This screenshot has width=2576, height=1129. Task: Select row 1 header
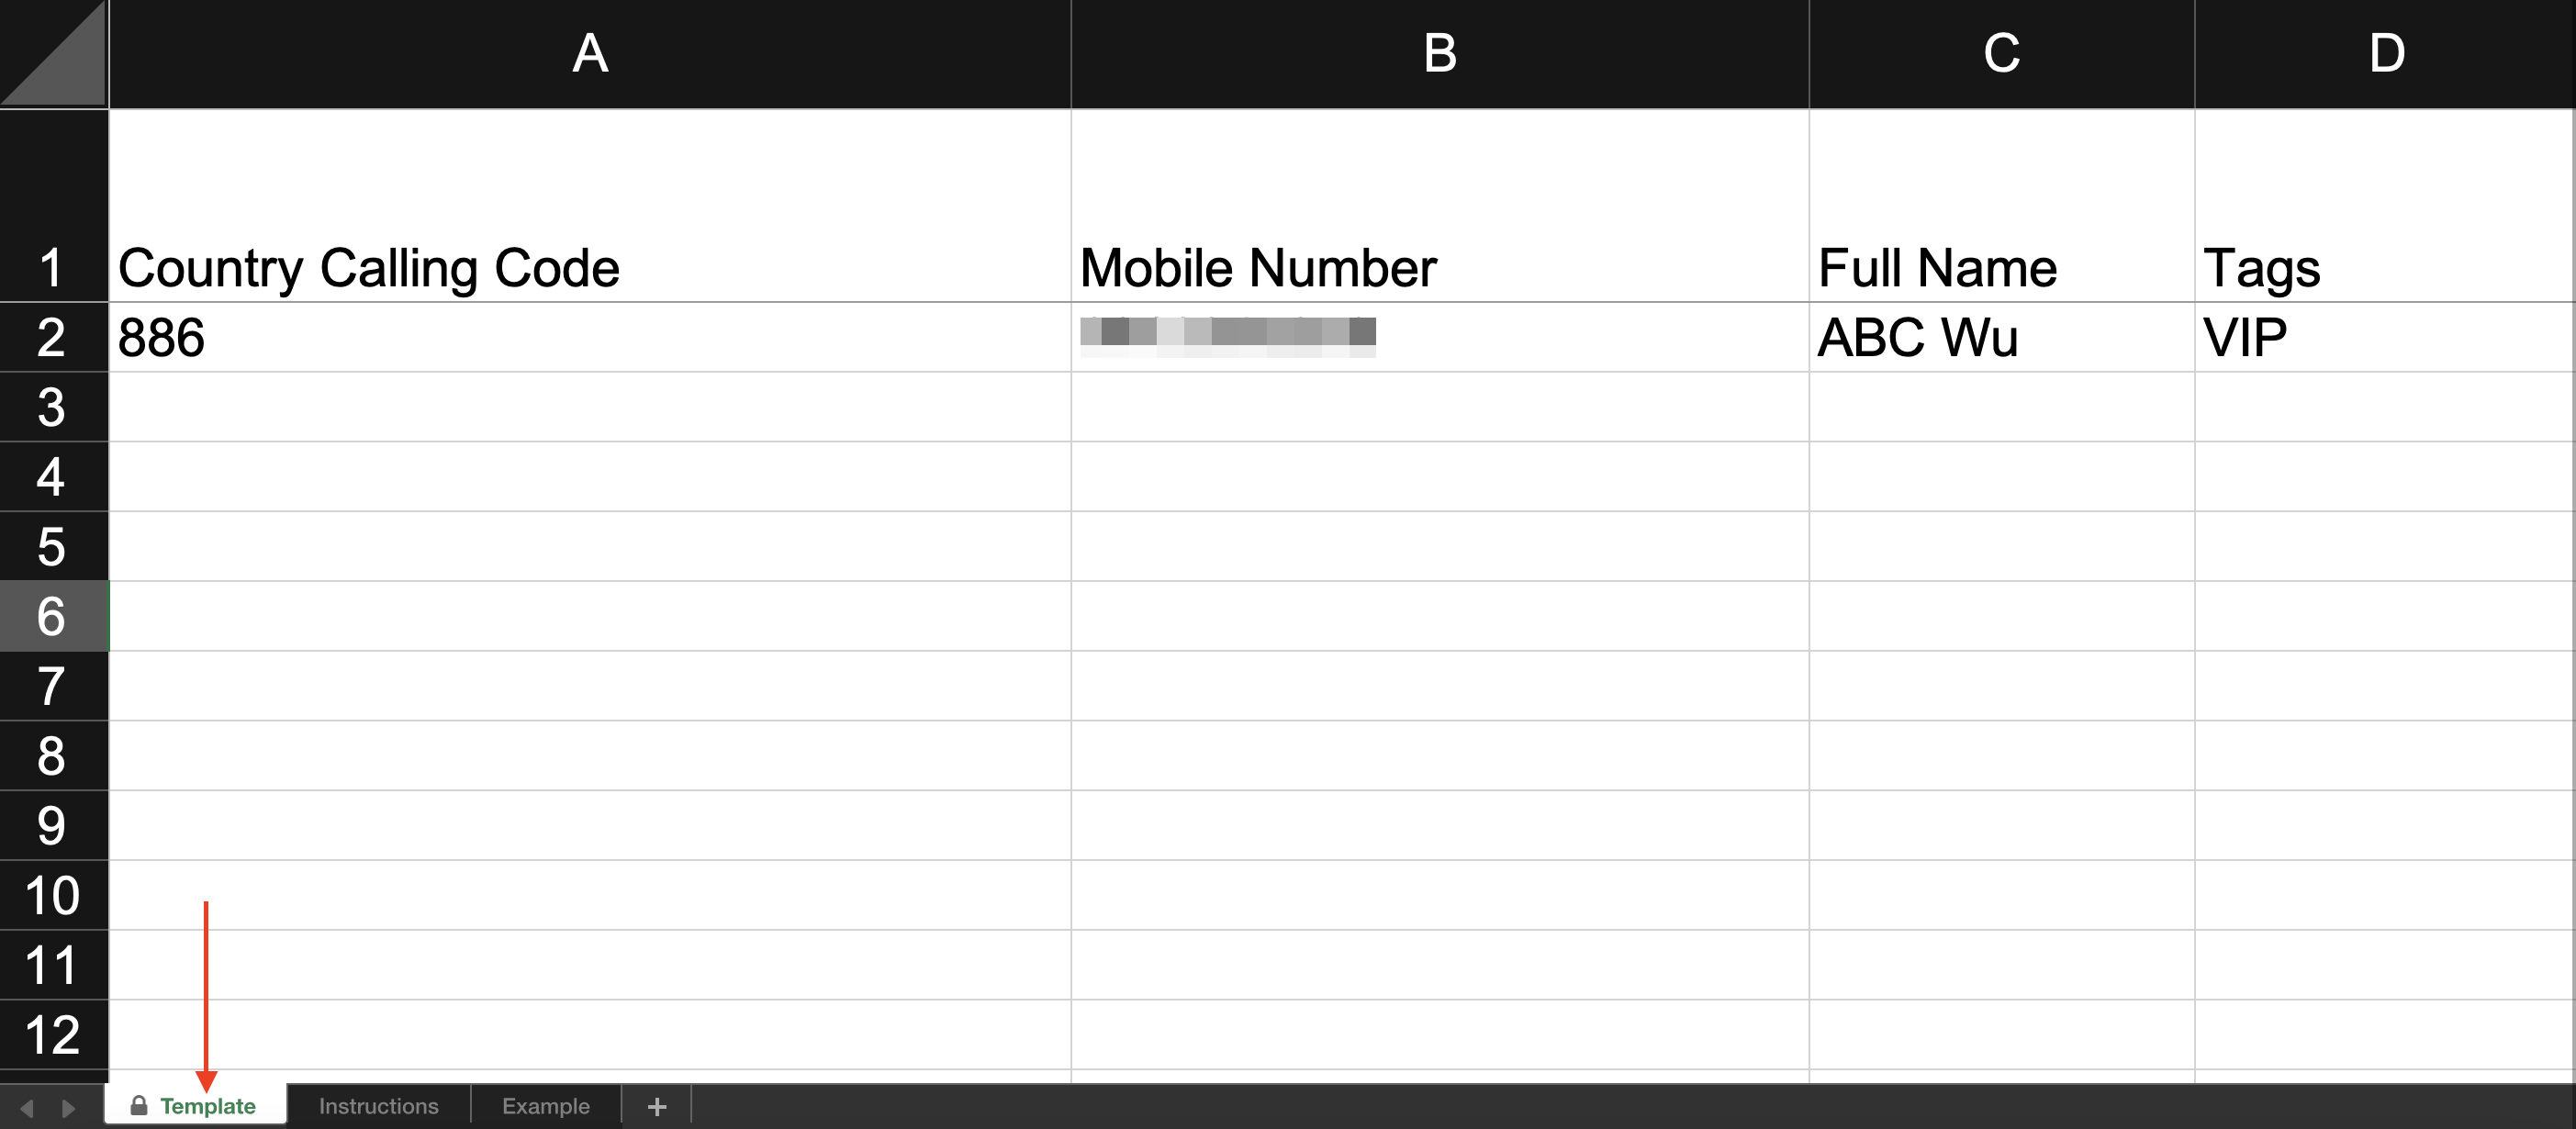coord(54,205)
